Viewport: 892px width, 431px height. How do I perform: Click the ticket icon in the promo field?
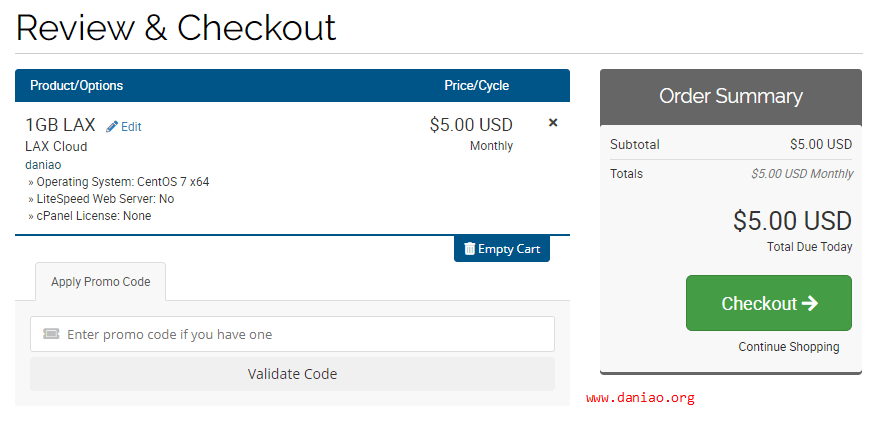point(51,334)
